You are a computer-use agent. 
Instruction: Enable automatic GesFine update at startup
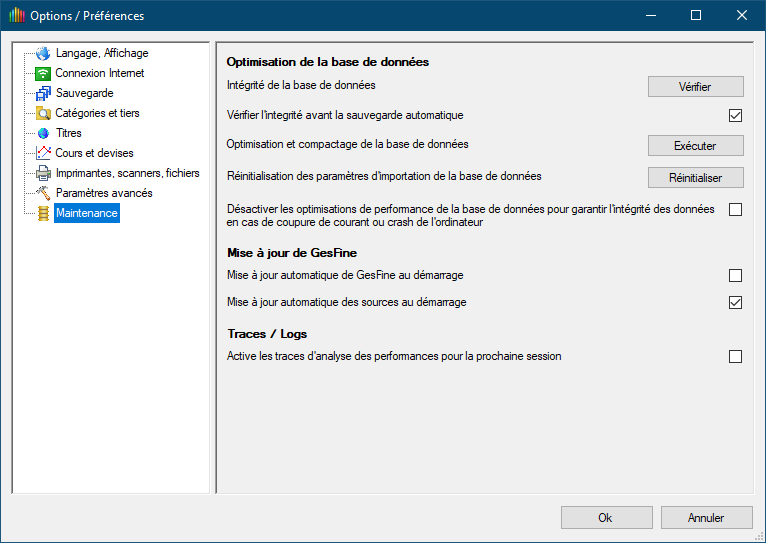point(735,275)
